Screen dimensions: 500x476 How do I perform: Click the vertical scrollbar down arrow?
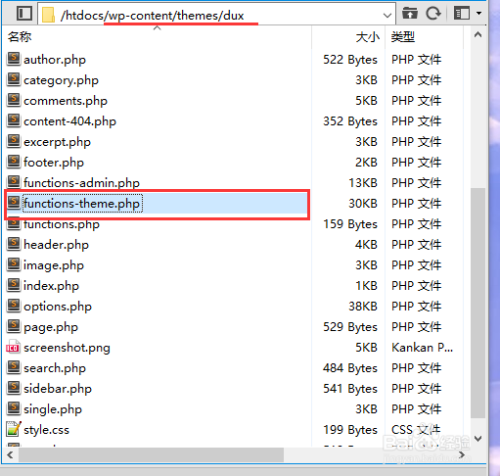pyautogui.click(x=478, y=439)
